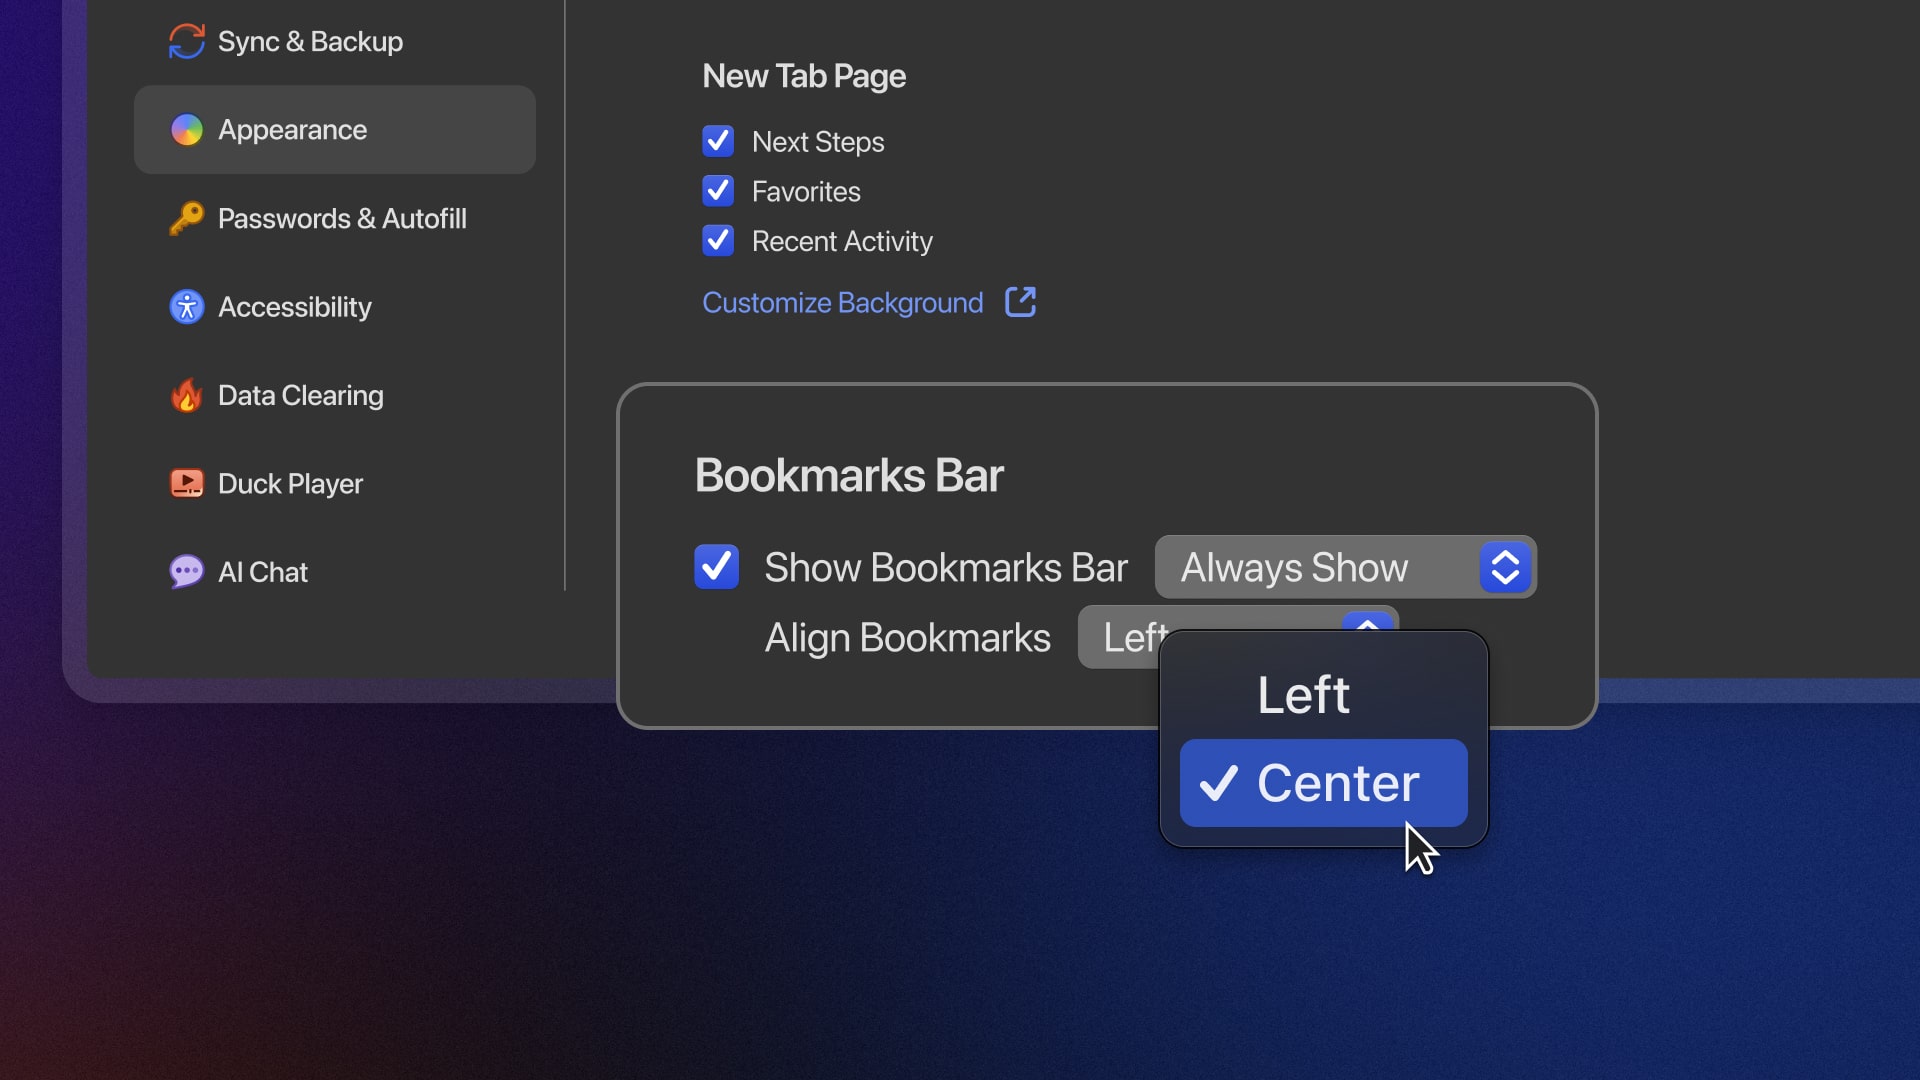Image resolution: width=1920 pixels, height=1080 pixels.
Task: Click the New Tab Page heading
Action: pyautogui.click(x=804, y=76)
